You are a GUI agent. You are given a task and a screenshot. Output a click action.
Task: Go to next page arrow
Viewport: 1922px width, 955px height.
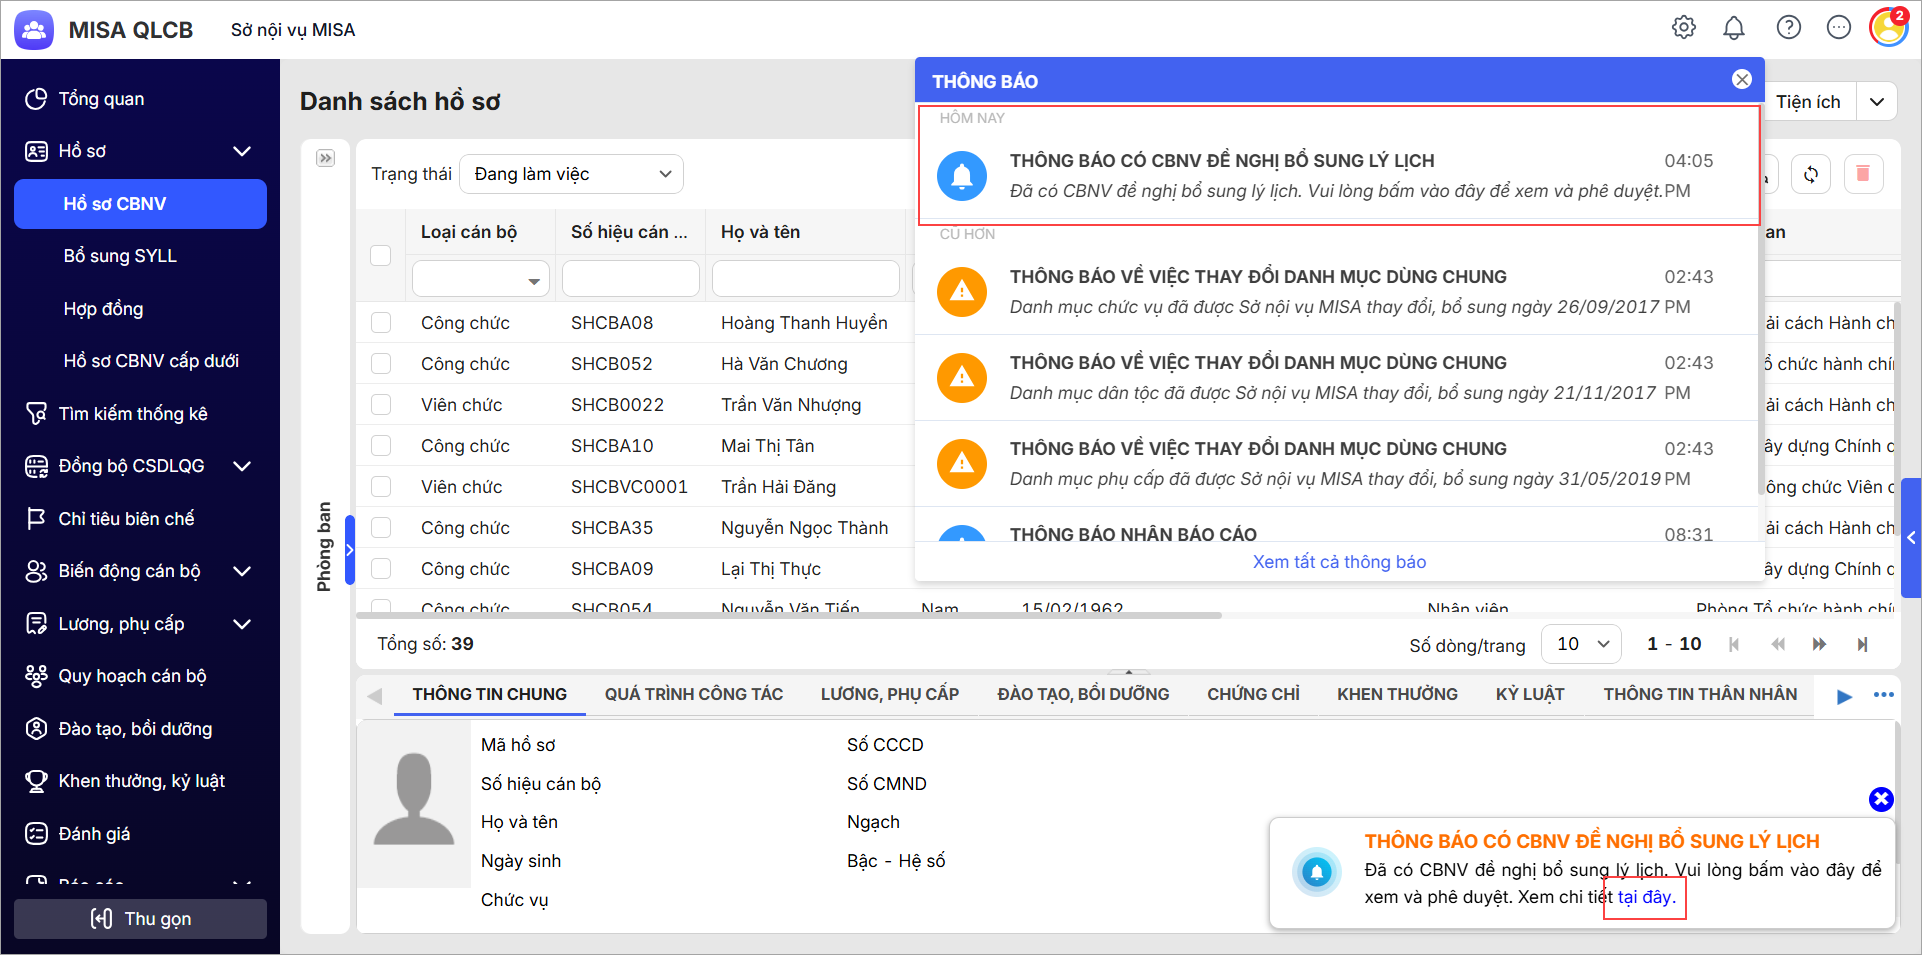pos(1819,645)
